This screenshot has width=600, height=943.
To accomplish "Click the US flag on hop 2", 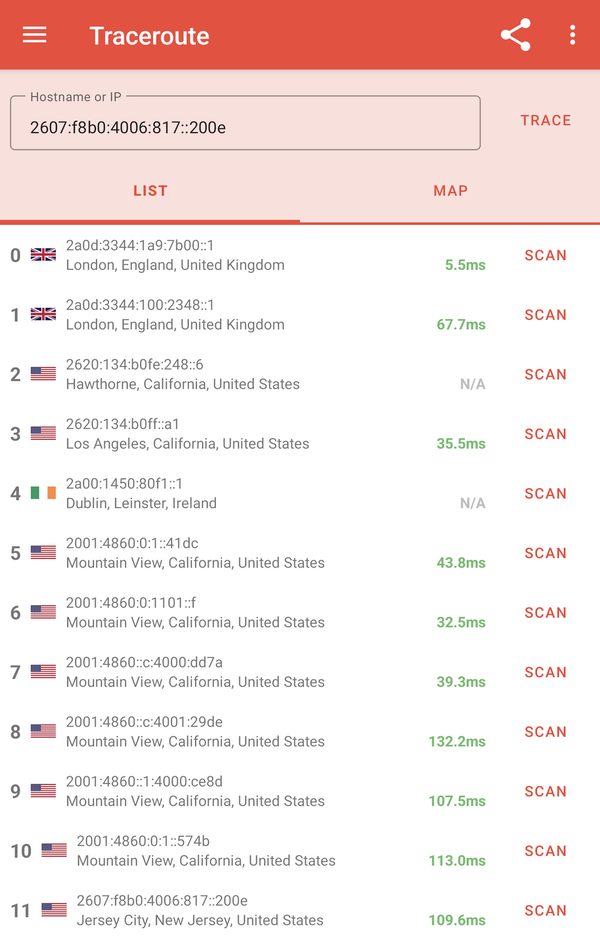I will [x=43, y=374].
